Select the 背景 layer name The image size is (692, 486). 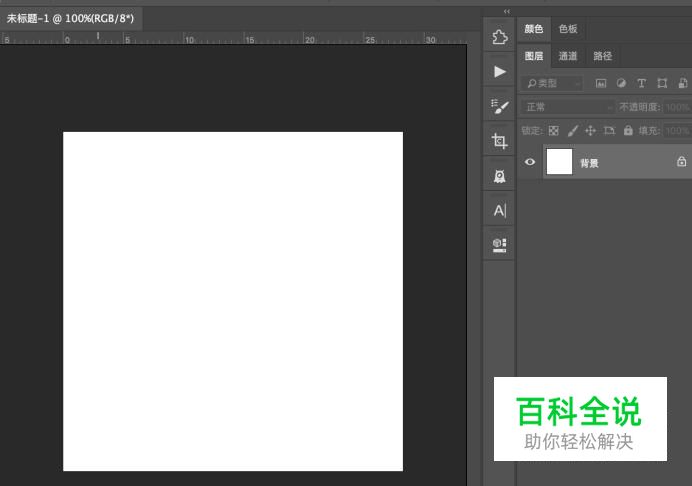(x=589, y=163)
